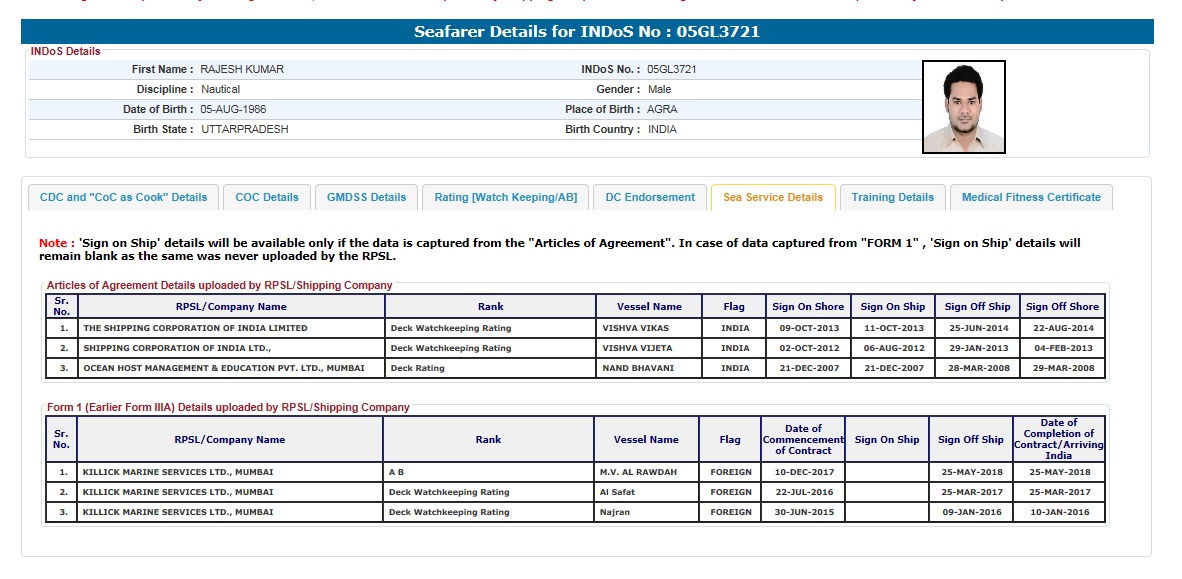Click the M.V. AL RAWDAH vessel cell
This screenshot has height=579, width=1182.
coord(647,472)
